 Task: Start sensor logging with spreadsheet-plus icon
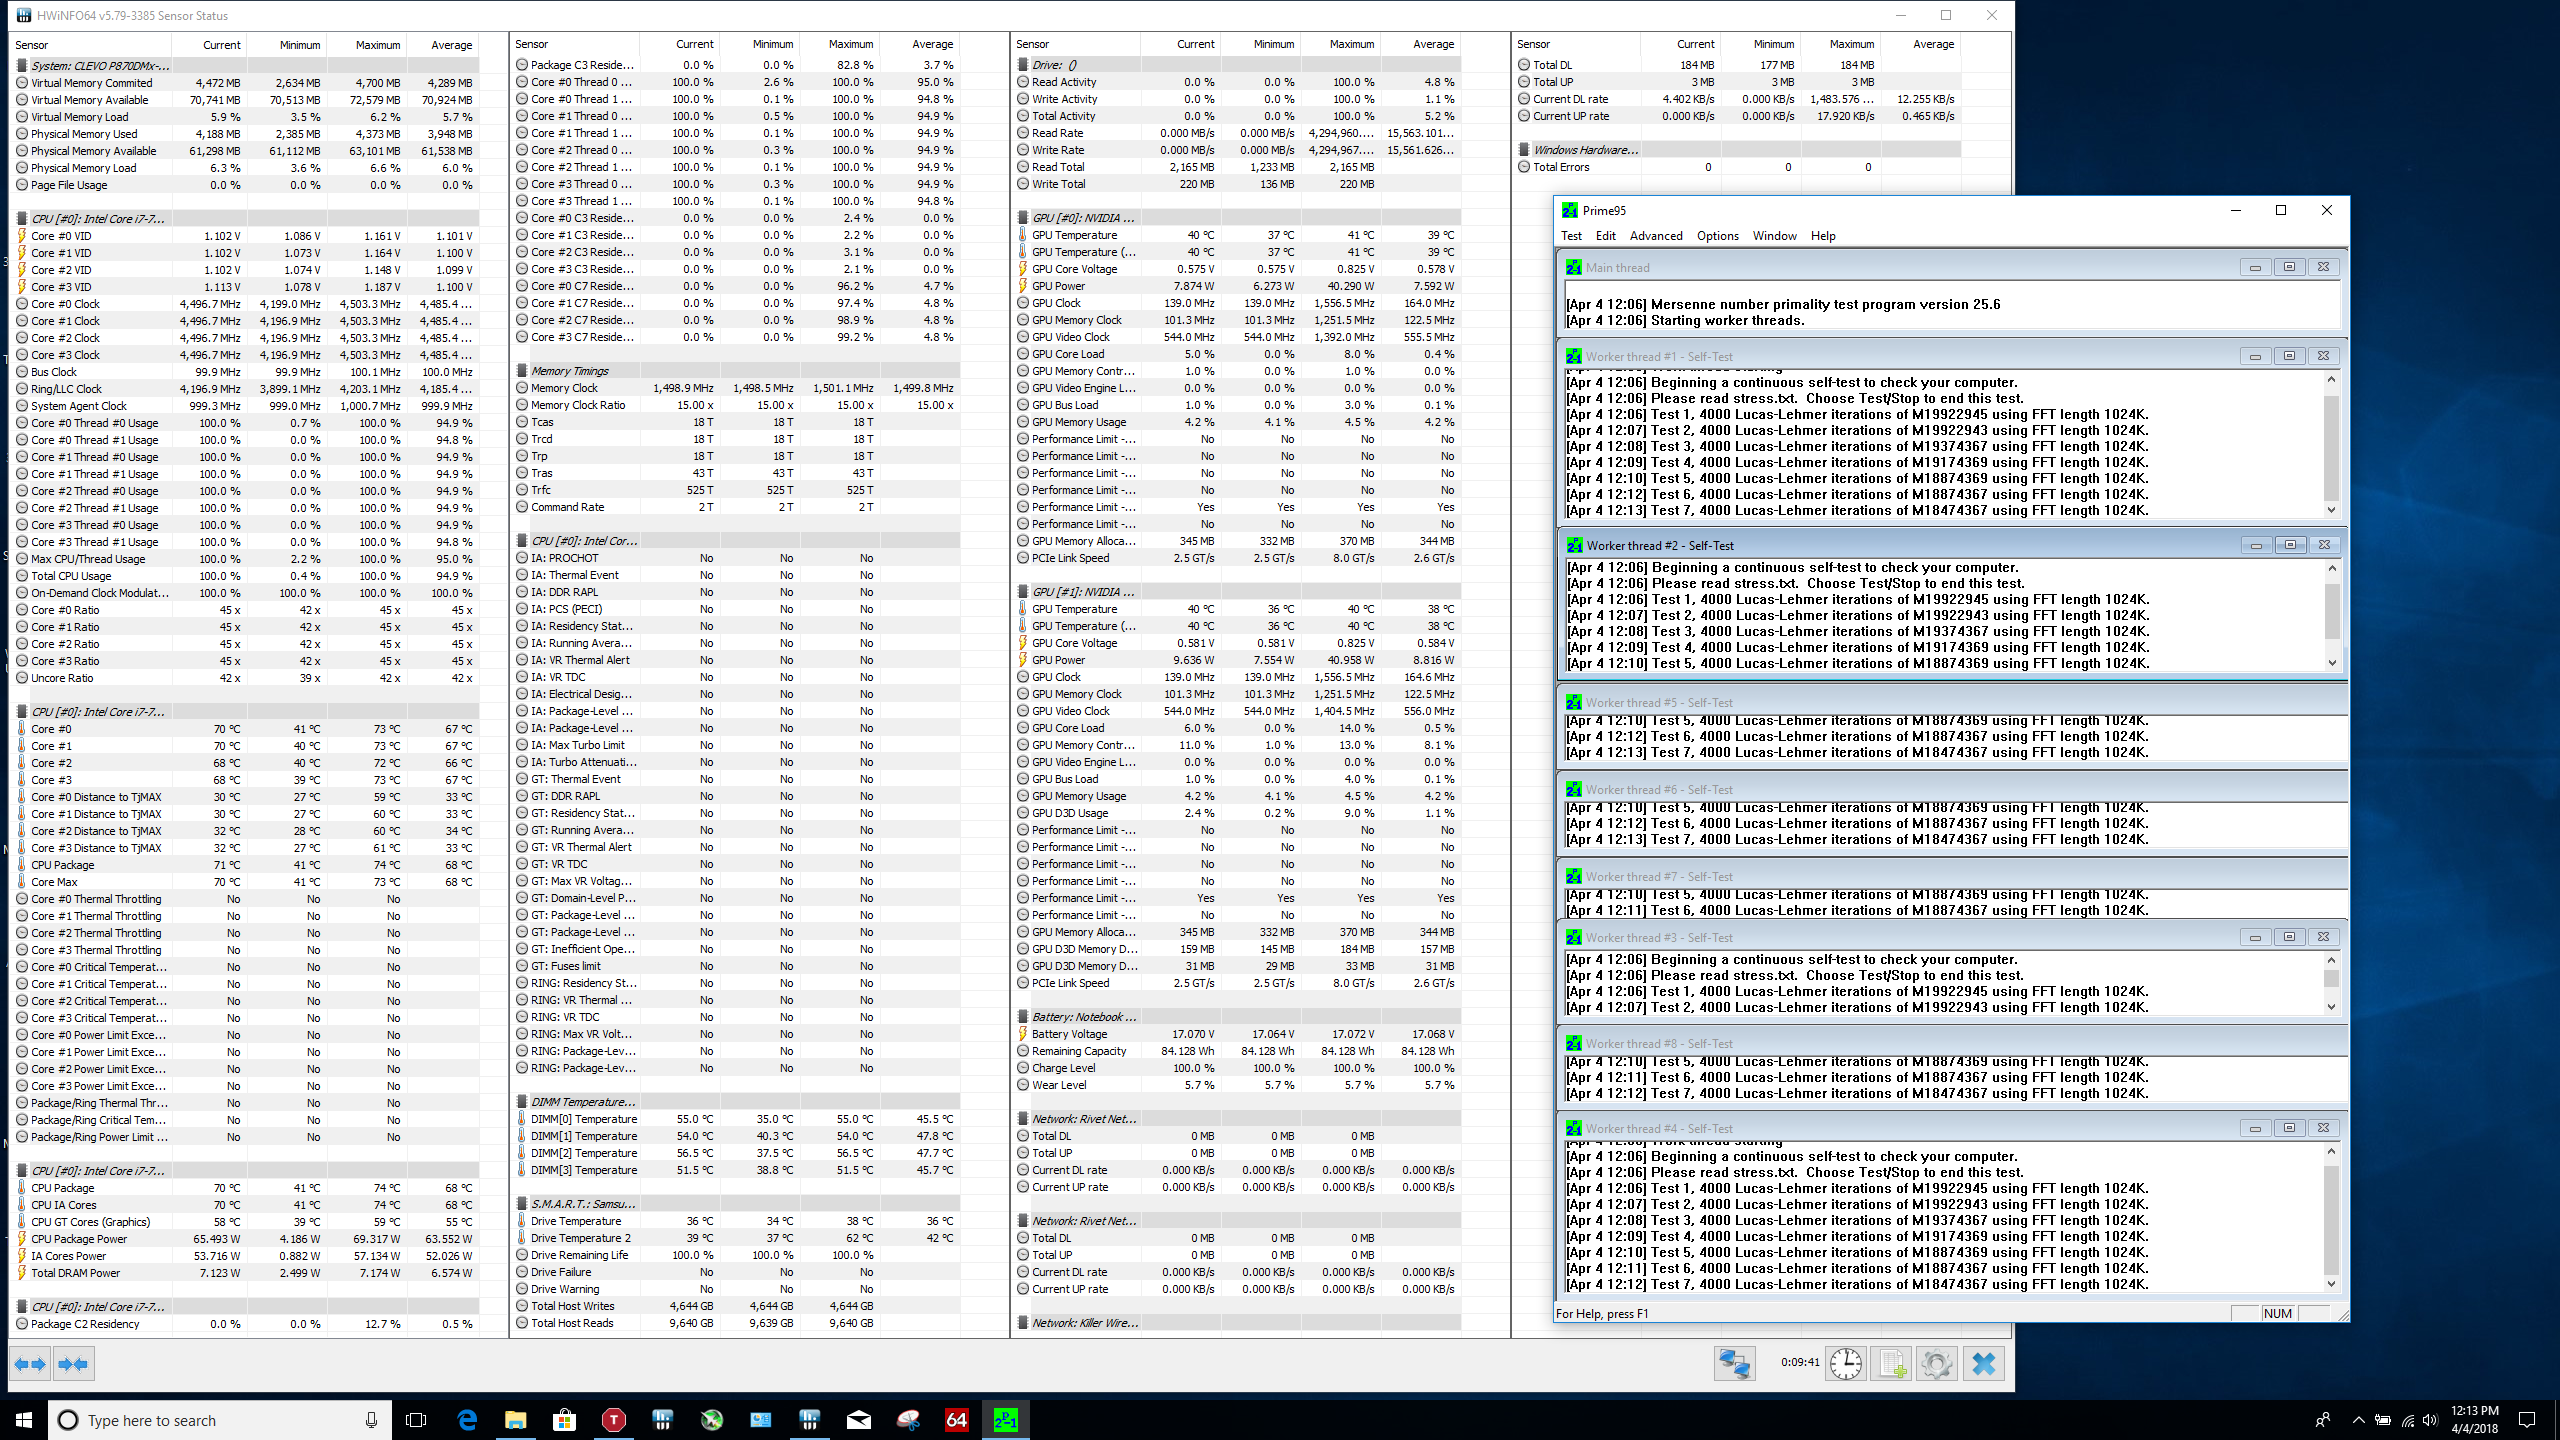tap(1892, 1364)
